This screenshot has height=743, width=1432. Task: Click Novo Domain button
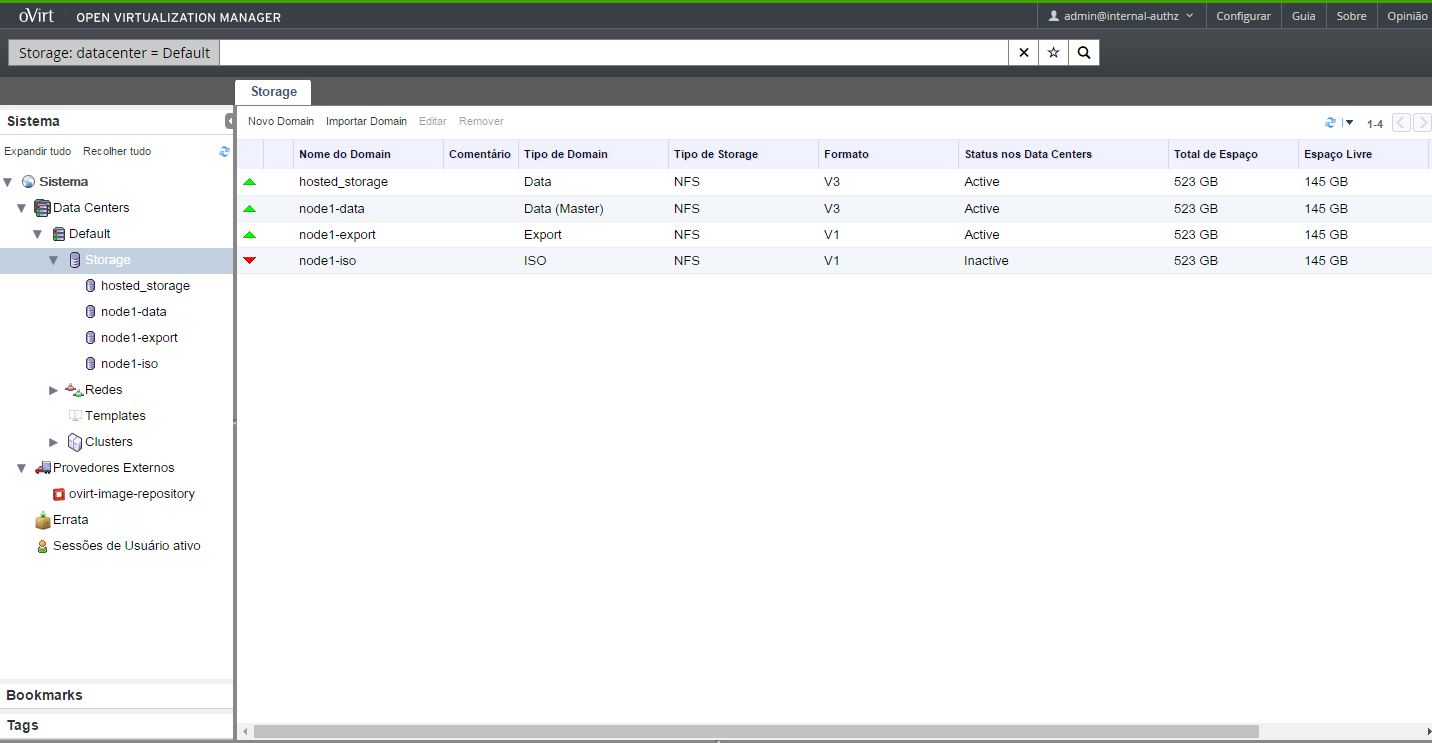281,121
